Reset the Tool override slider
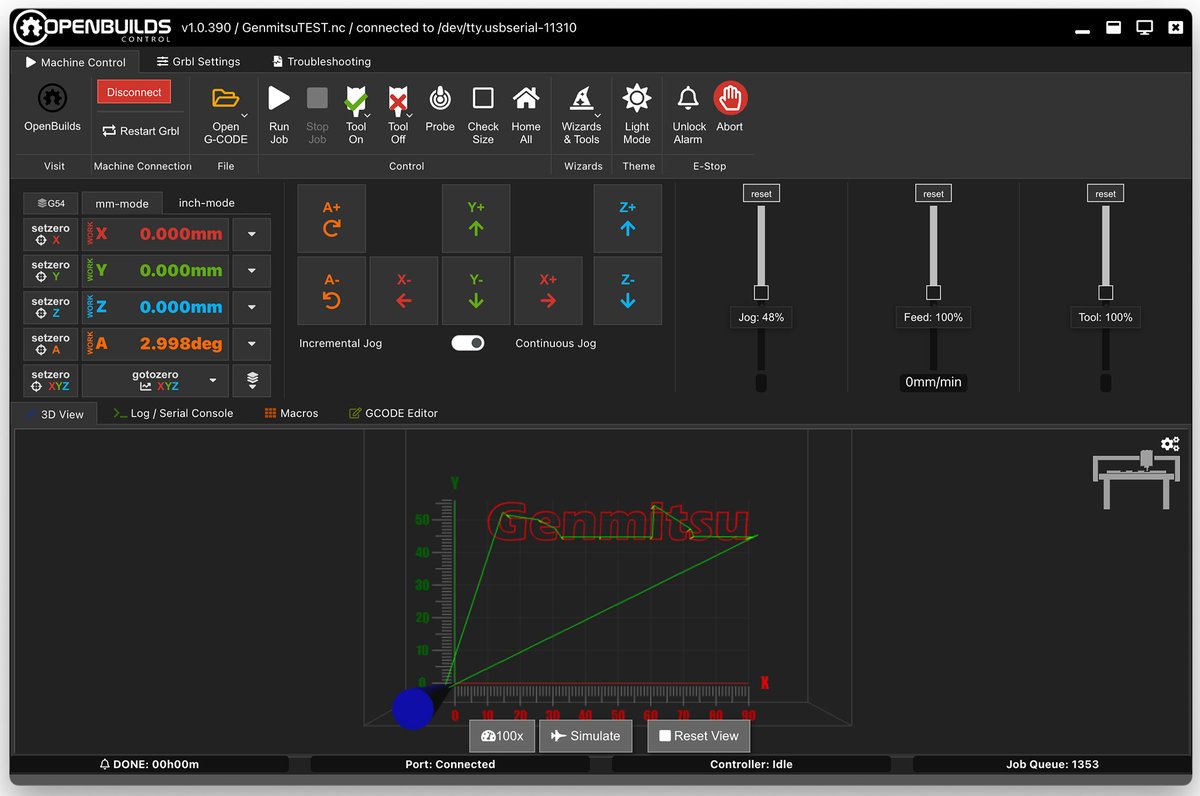This screenshot has width=1200, height=796. point(1105,194)
